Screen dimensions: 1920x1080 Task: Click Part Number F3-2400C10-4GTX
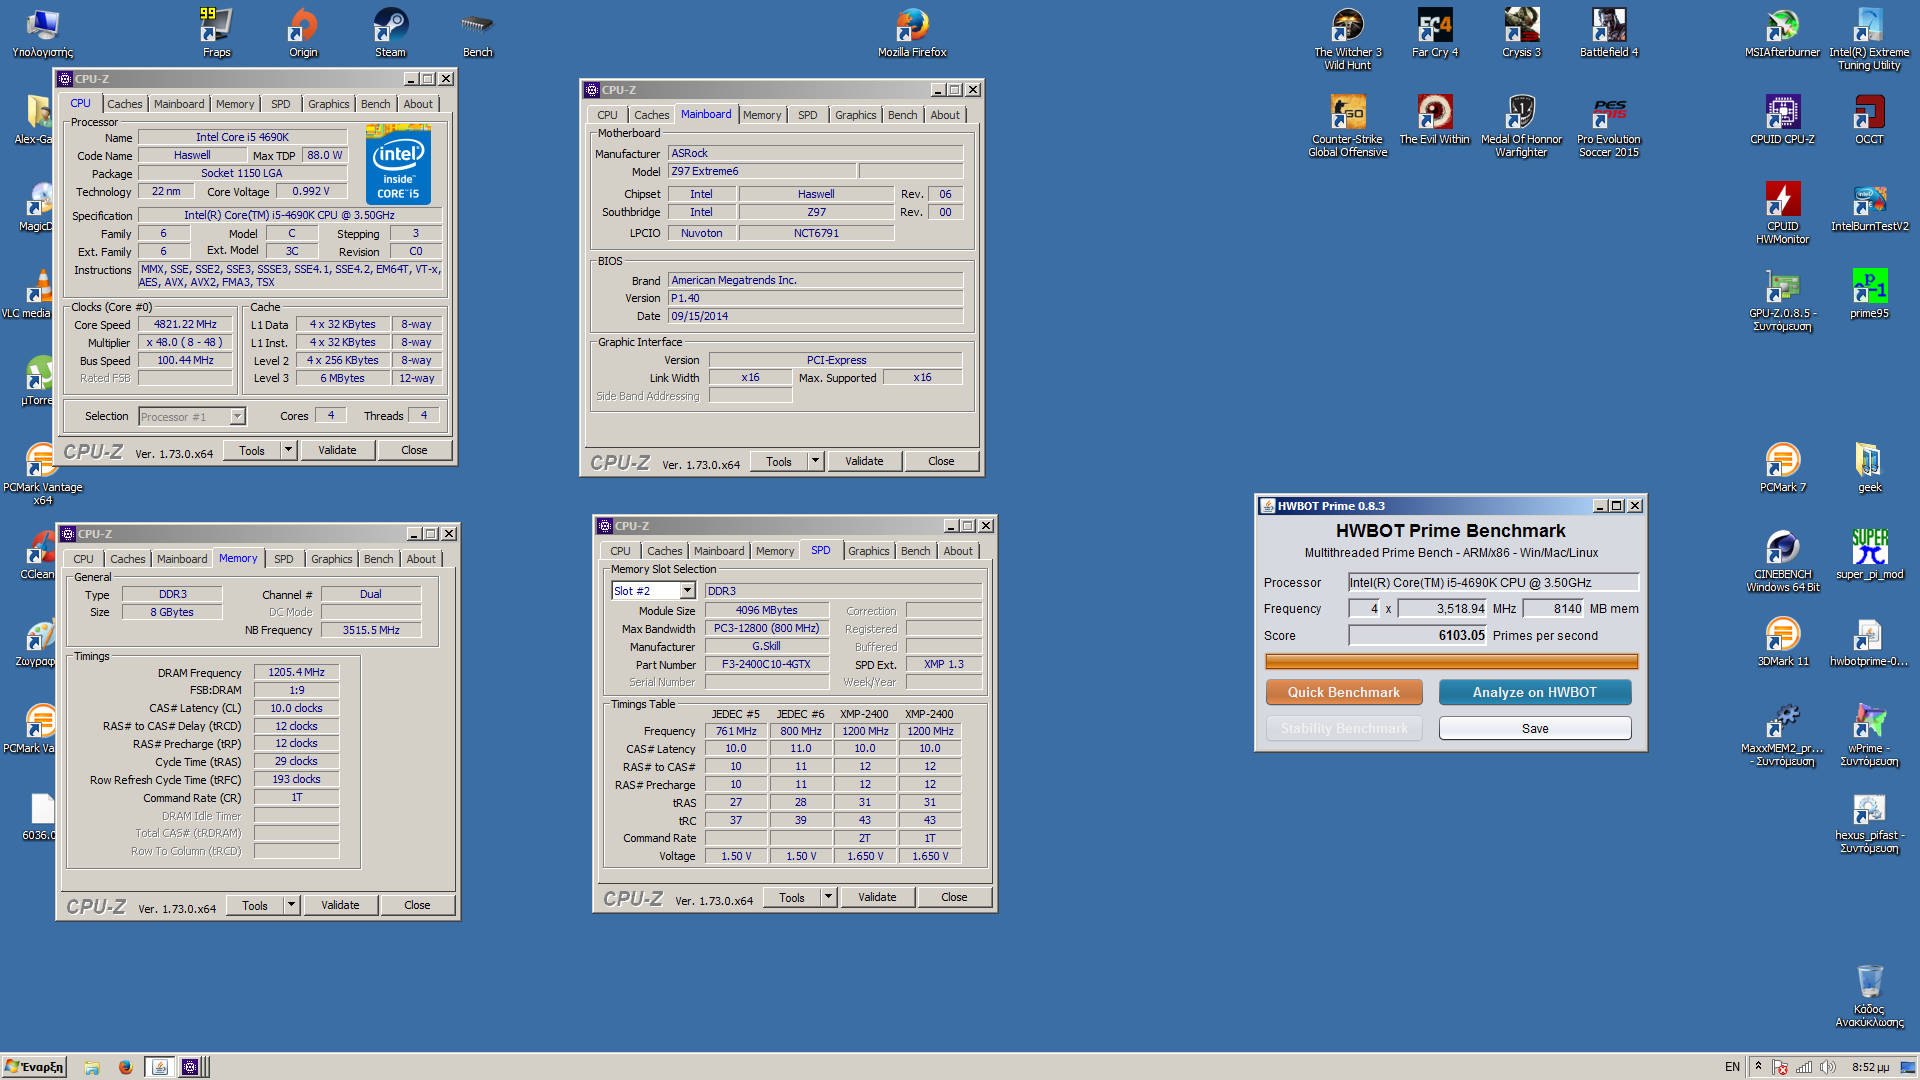[x=767, y=664]
